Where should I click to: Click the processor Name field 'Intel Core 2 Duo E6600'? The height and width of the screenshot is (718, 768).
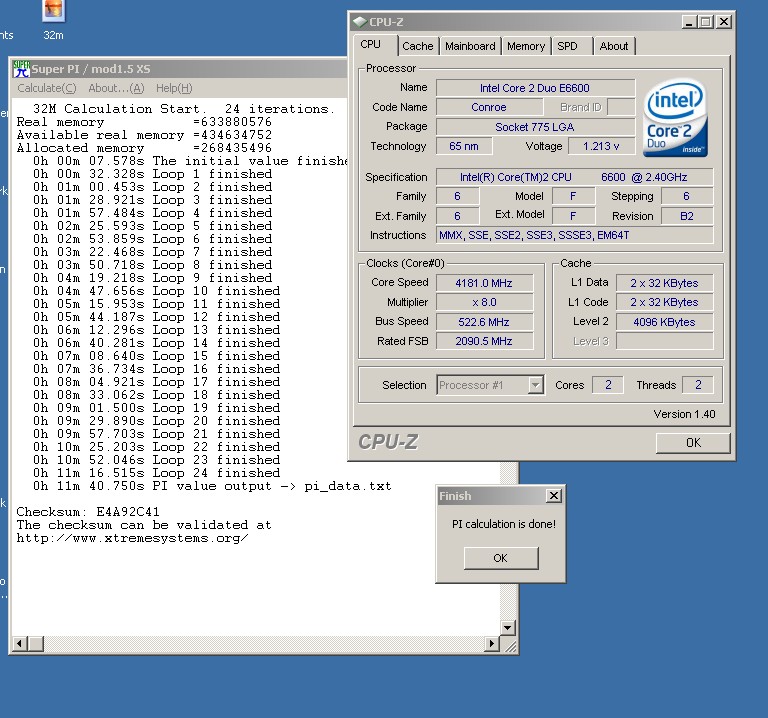(x=535, y=88)
